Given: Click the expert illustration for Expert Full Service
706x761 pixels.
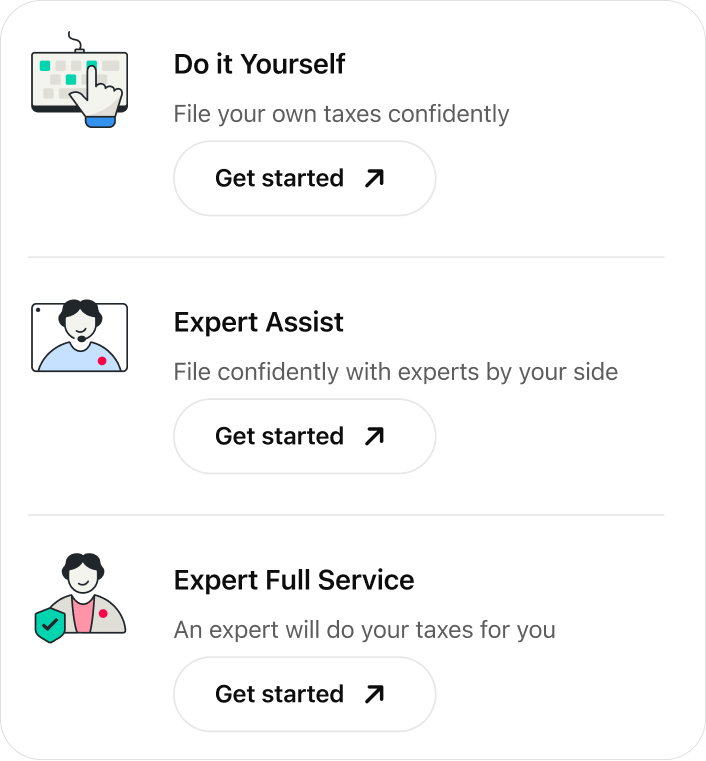Looking at the screenshot, I should pyautogui.click(x=82, y=592).
